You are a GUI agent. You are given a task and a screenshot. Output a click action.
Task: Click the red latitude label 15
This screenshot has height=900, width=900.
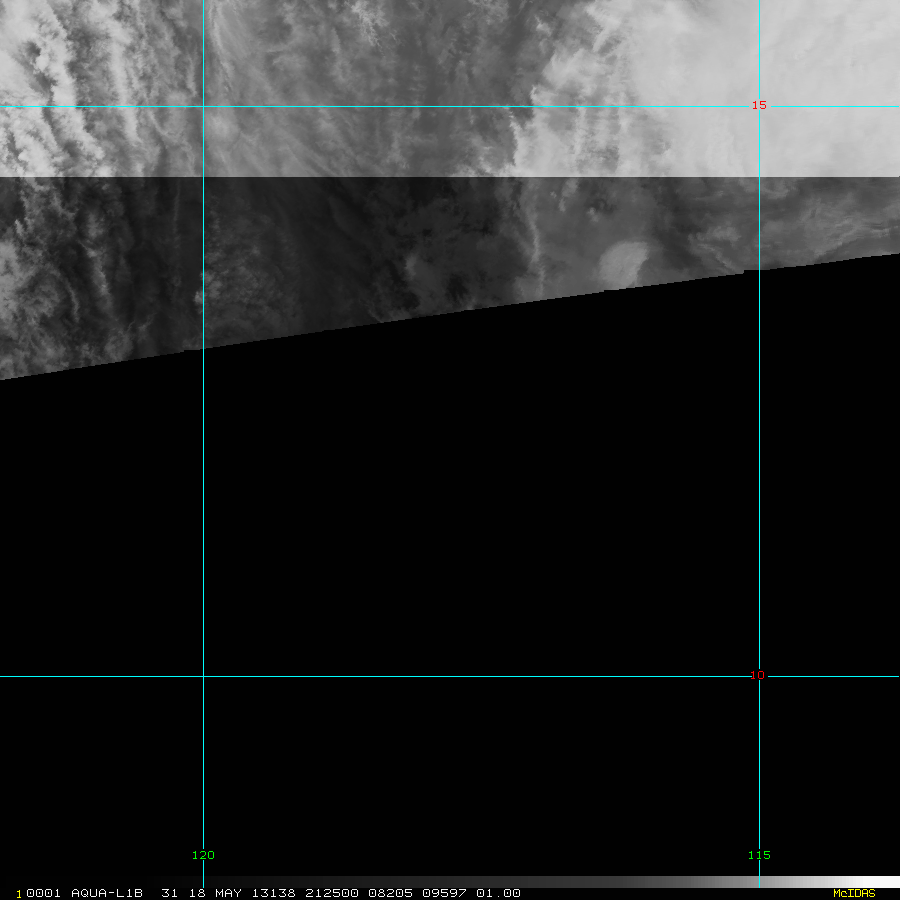[x=759, y=105]
